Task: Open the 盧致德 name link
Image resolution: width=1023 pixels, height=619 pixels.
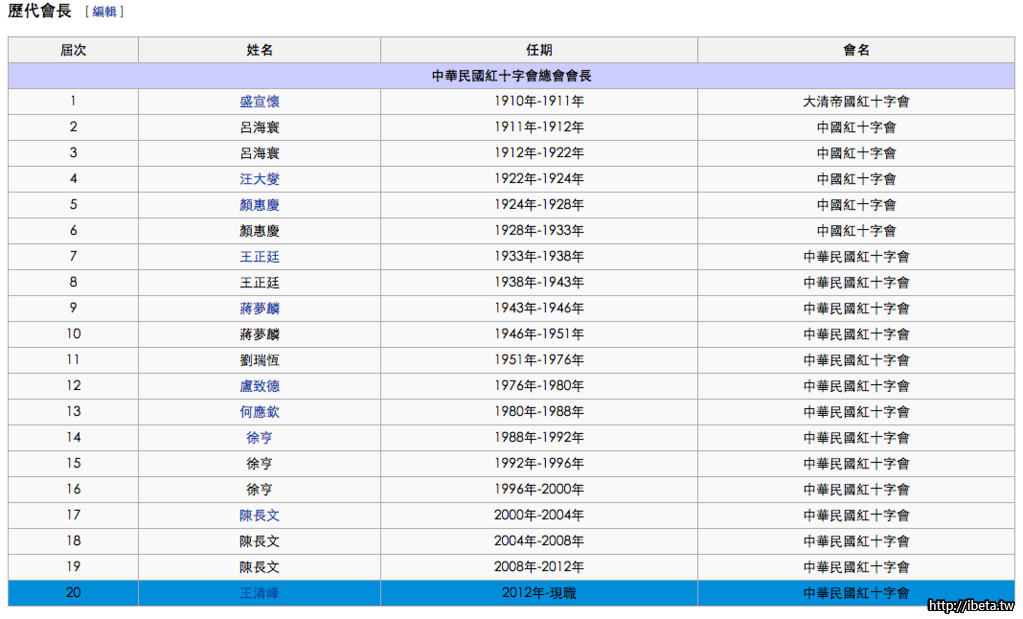Action: pyautogui.click(x=259, y=386)
